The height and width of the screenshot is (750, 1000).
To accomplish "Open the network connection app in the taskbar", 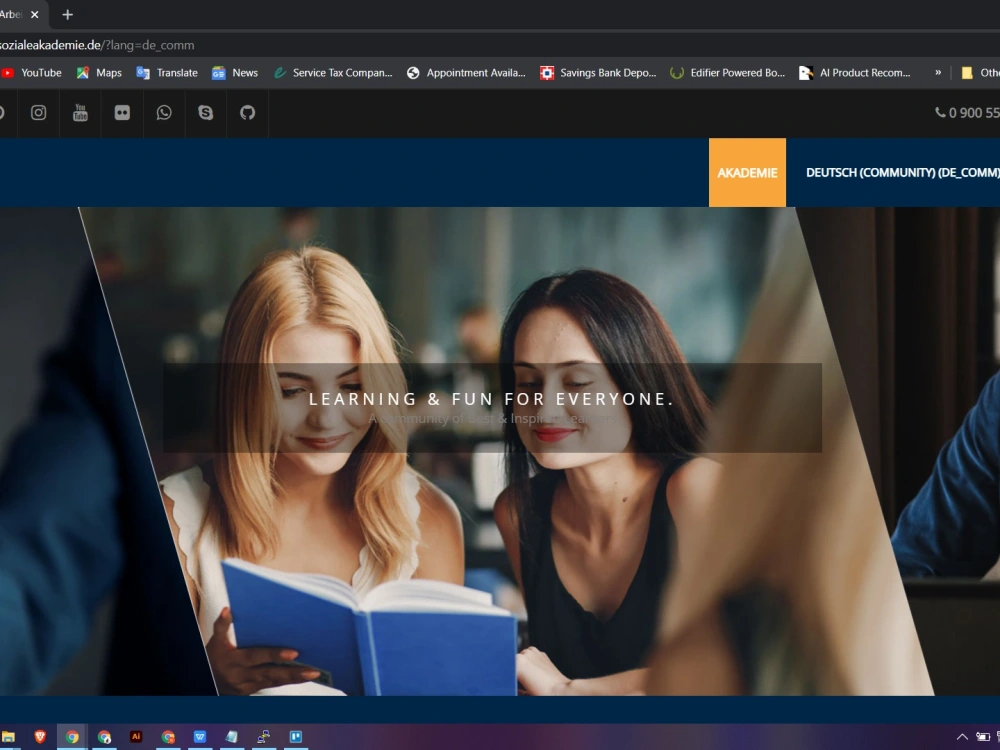I will [263, 737].
